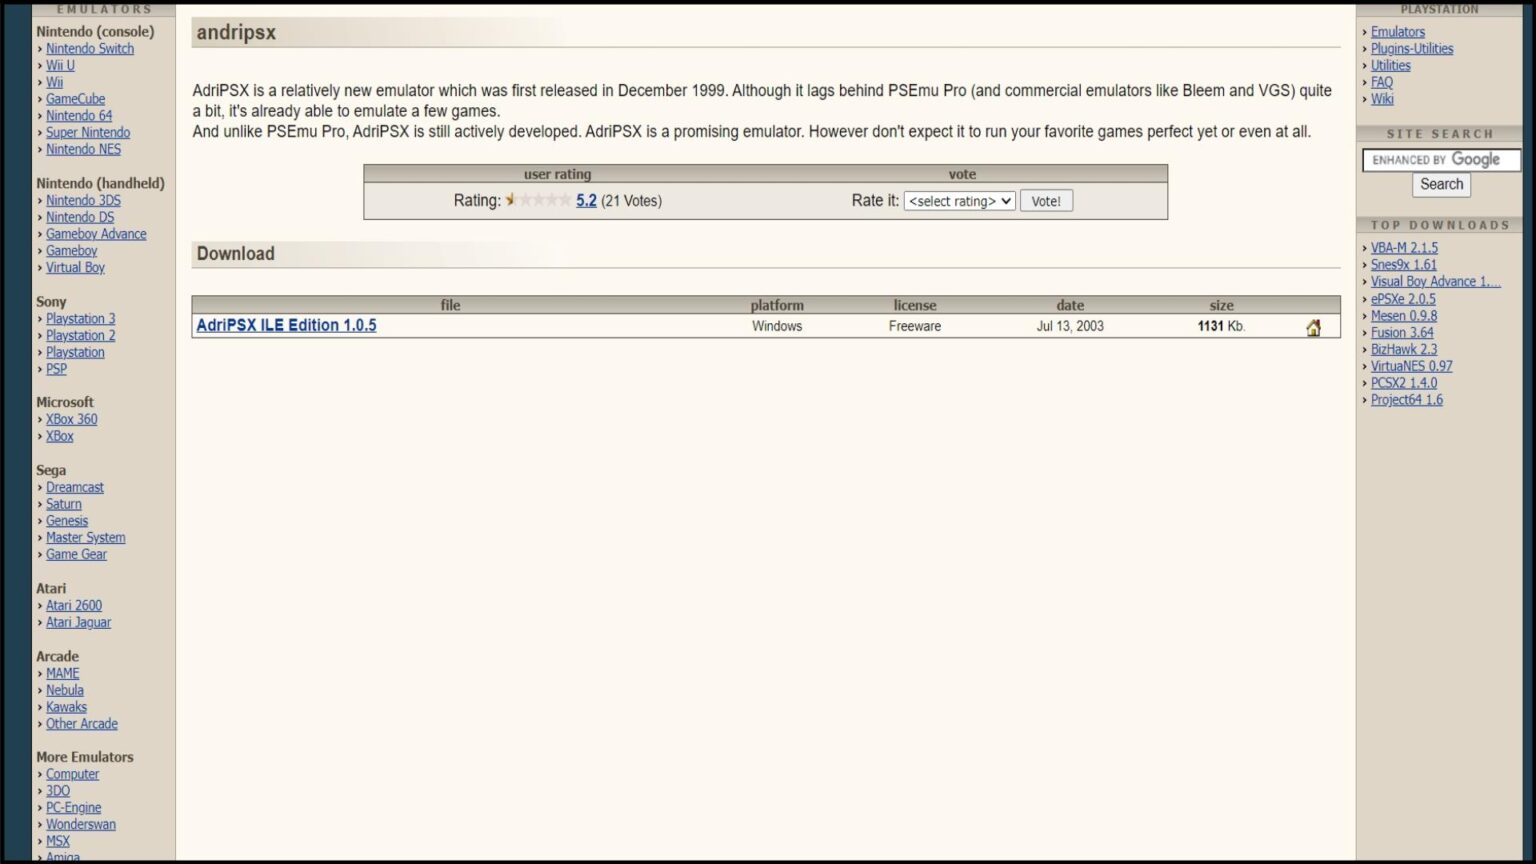Viewport: 1536px width, 864px height.
Task: Click the Search button
Action: [1441, 184]
